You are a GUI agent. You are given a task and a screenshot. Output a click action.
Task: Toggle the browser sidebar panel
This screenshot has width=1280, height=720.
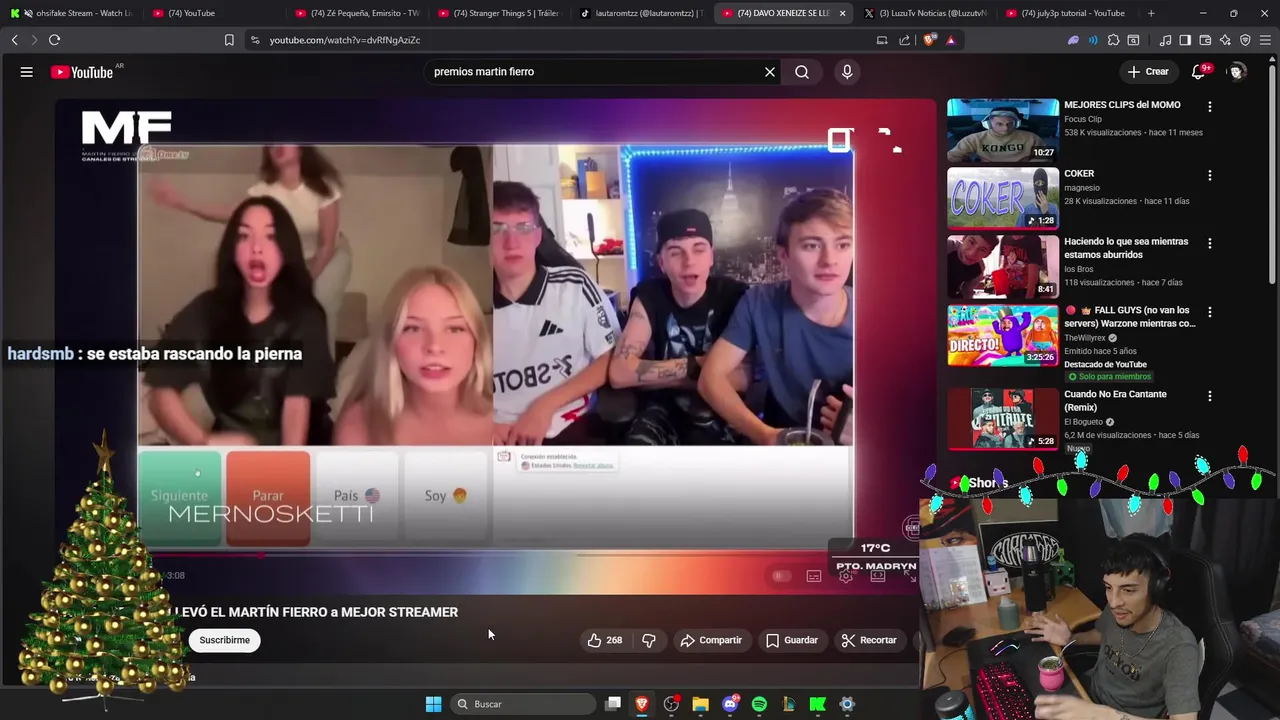pyautogui.click(x=1185, y=40)
